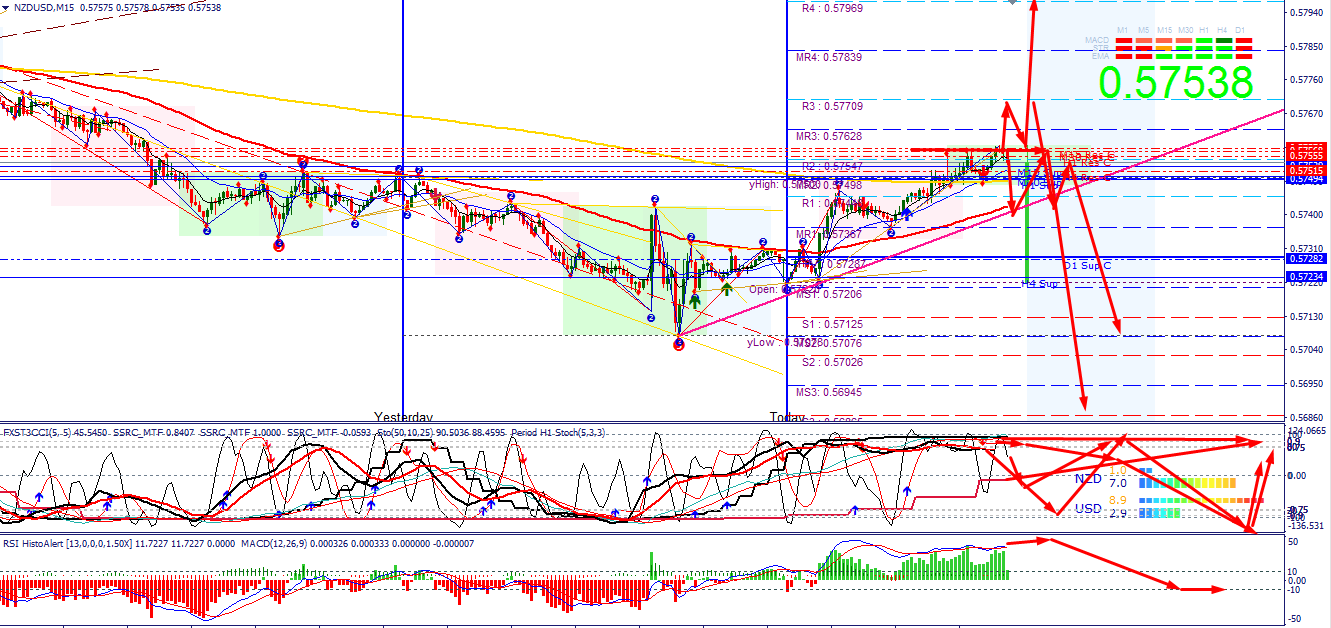Click the 2.9 strength value
The height and width of the screenshot is (628, 1331).
pyautogui.click(x=1118, y=513)
